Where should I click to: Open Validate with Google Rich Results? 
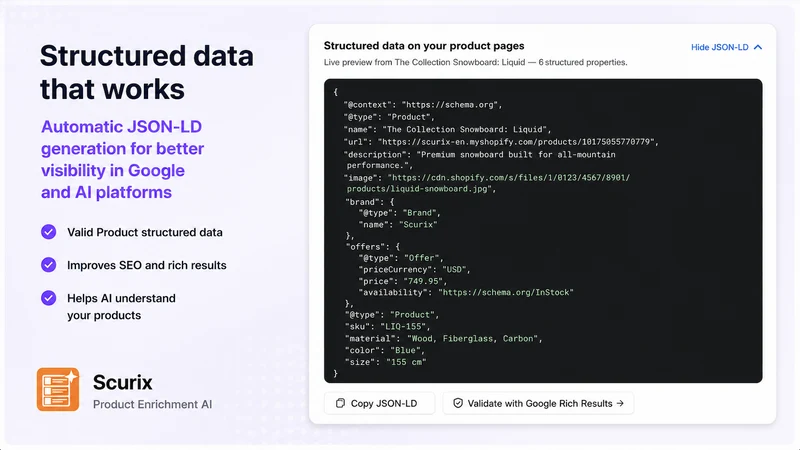538,403
